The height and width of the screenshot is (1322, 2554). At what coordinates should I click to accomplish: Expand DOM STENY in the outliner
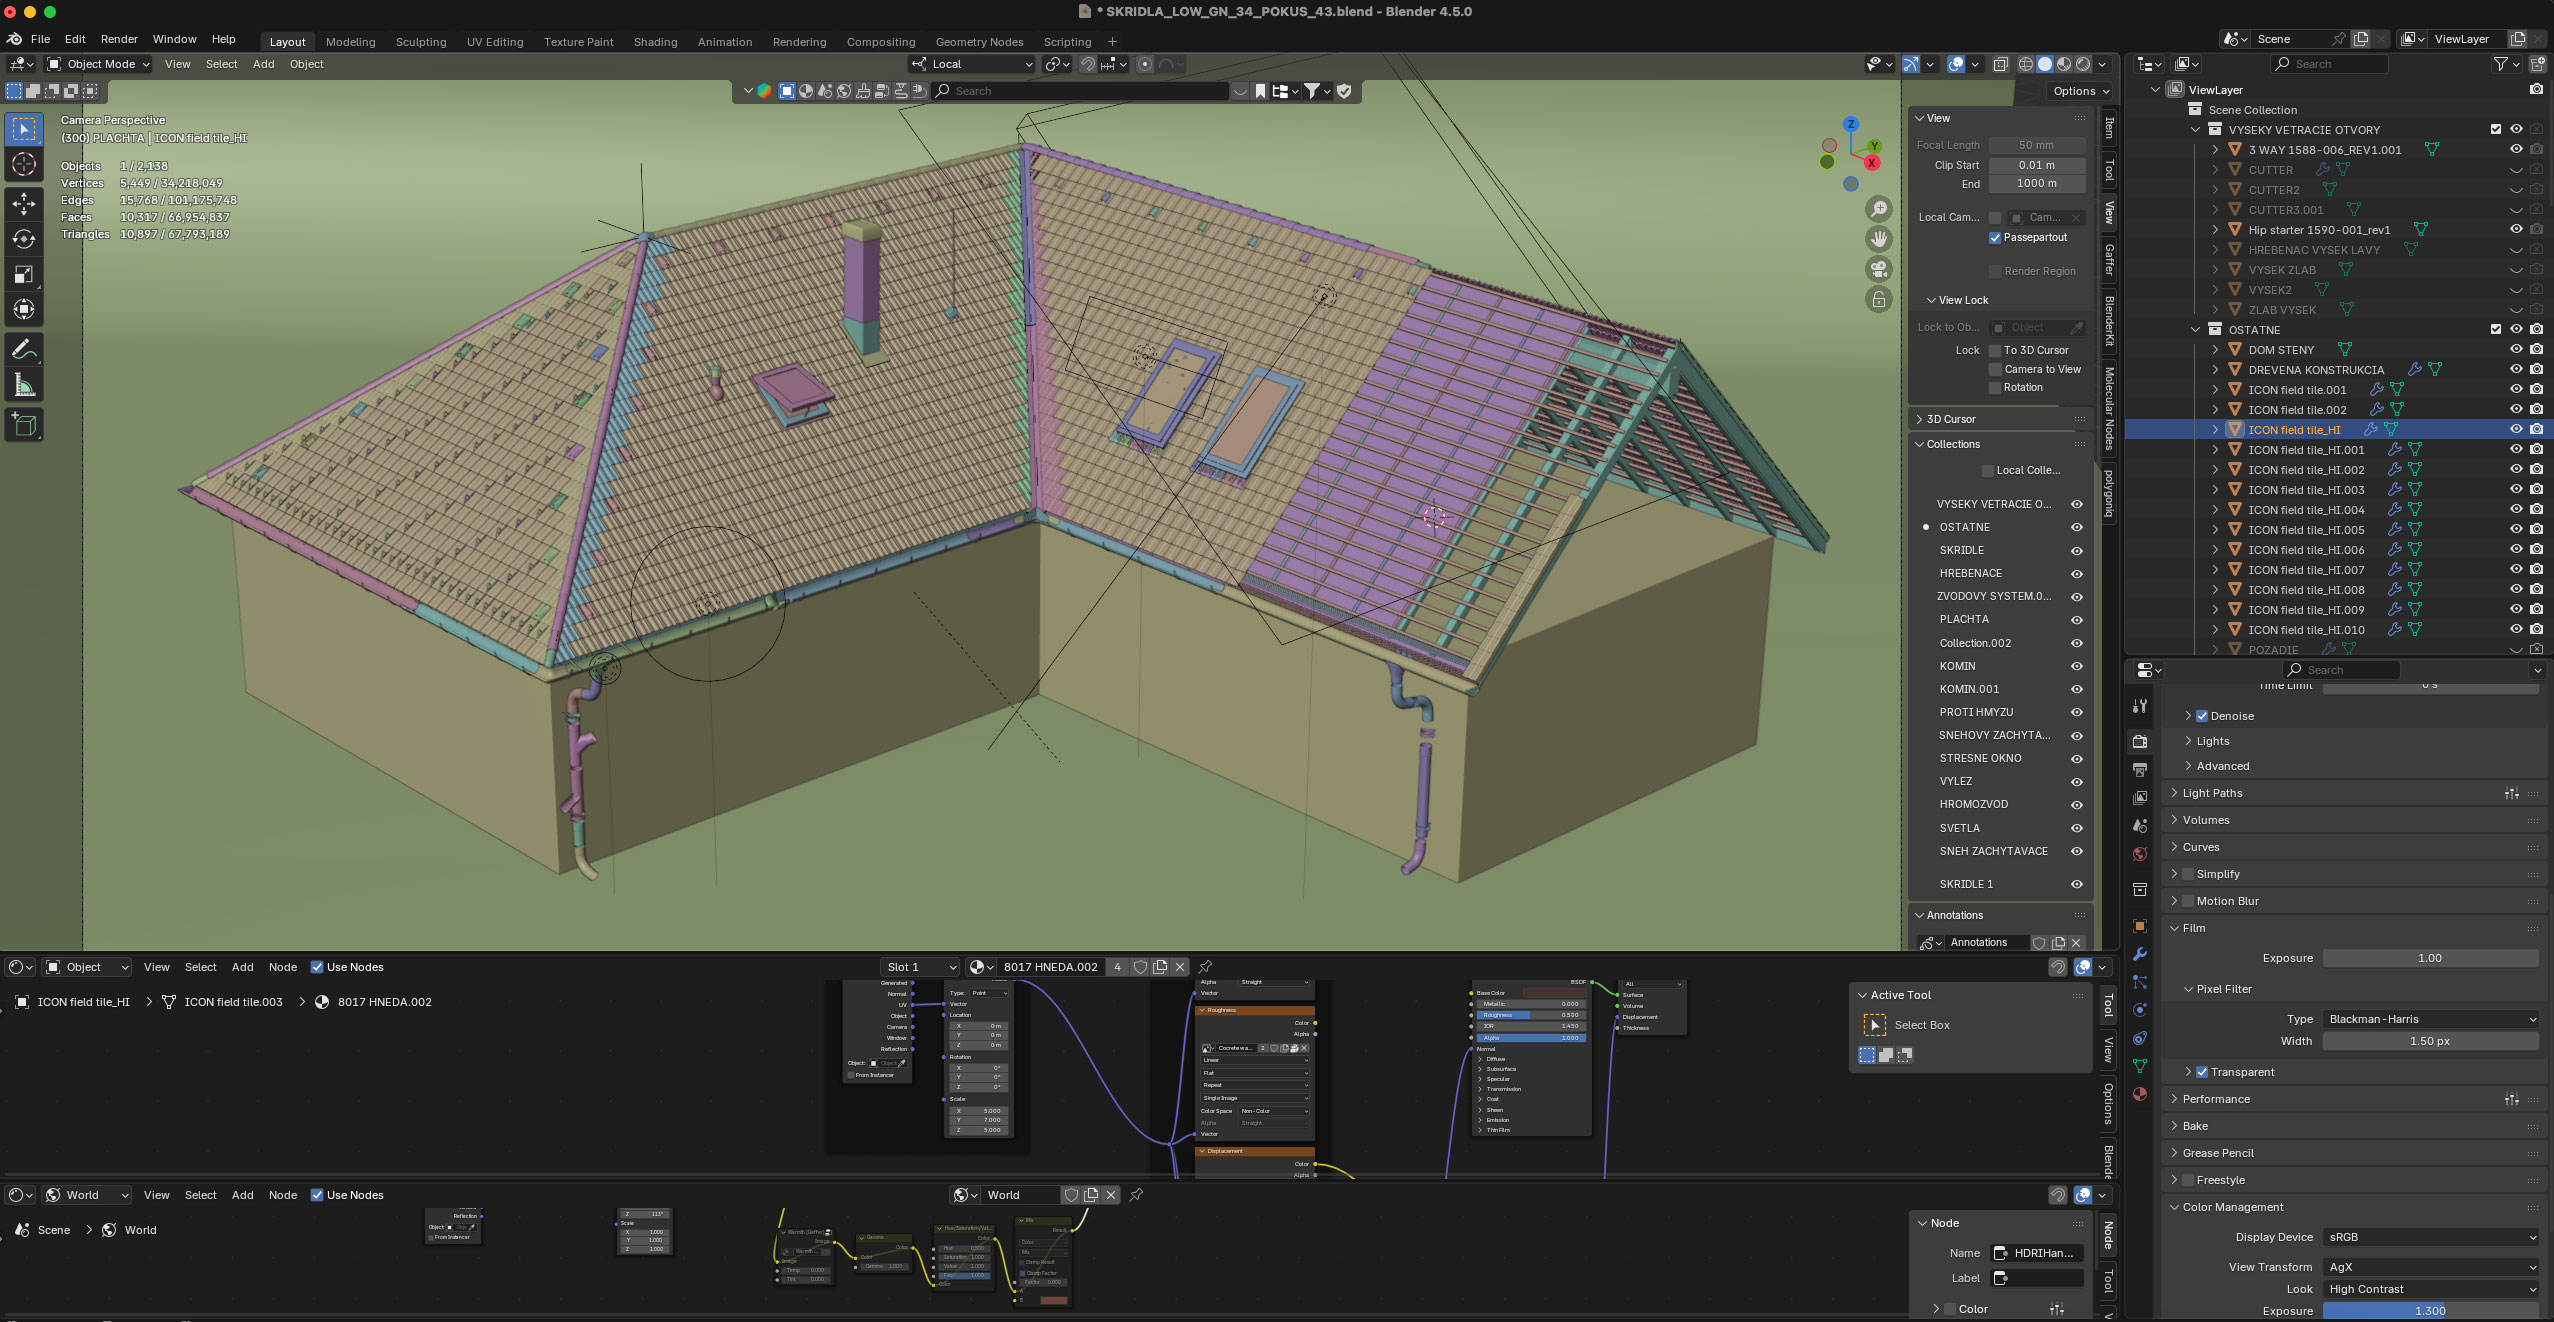2215,350
